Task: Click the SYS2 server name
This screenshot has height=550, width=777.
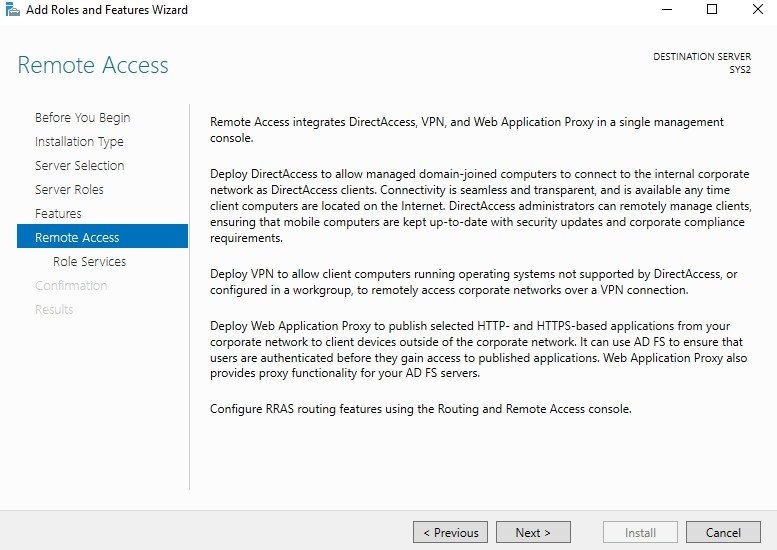Action: tap(740, 69)
